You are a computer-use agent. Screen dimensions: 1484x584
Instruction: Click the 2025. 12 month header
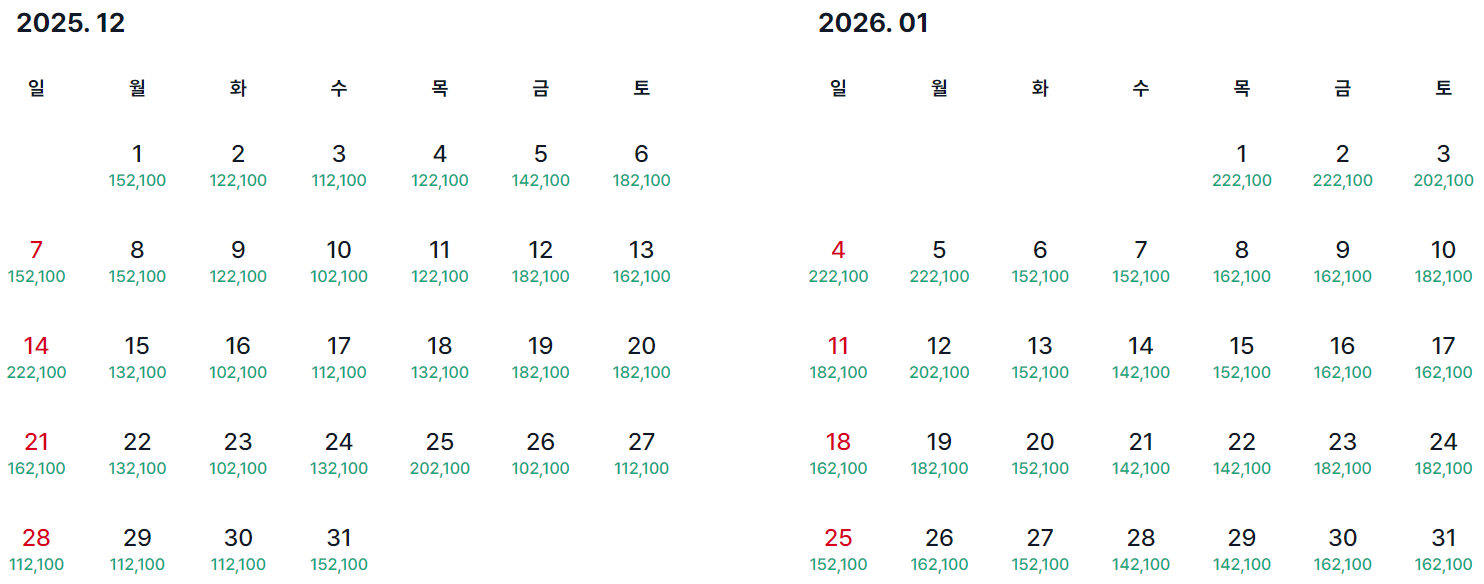click(x=69, y=22)
